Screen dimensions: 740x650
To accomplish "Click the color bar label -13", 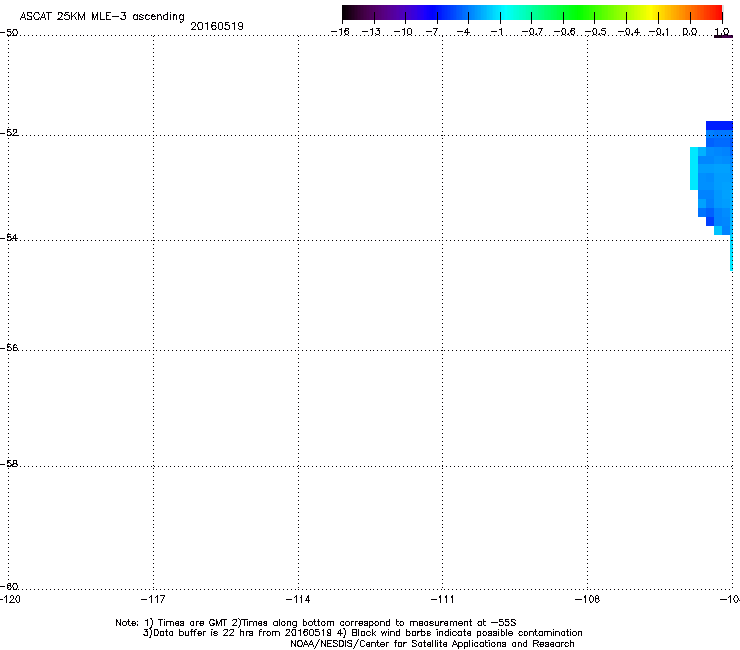I will [x=371, y=32].
